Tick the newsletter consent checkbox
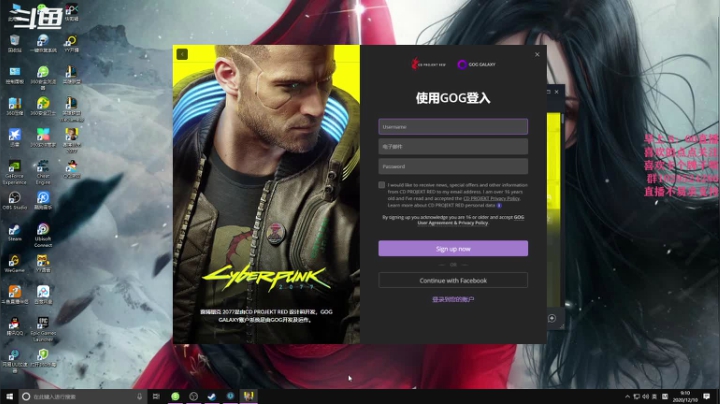720x404 pixels. pyautogui.click(x=382, y=185)
